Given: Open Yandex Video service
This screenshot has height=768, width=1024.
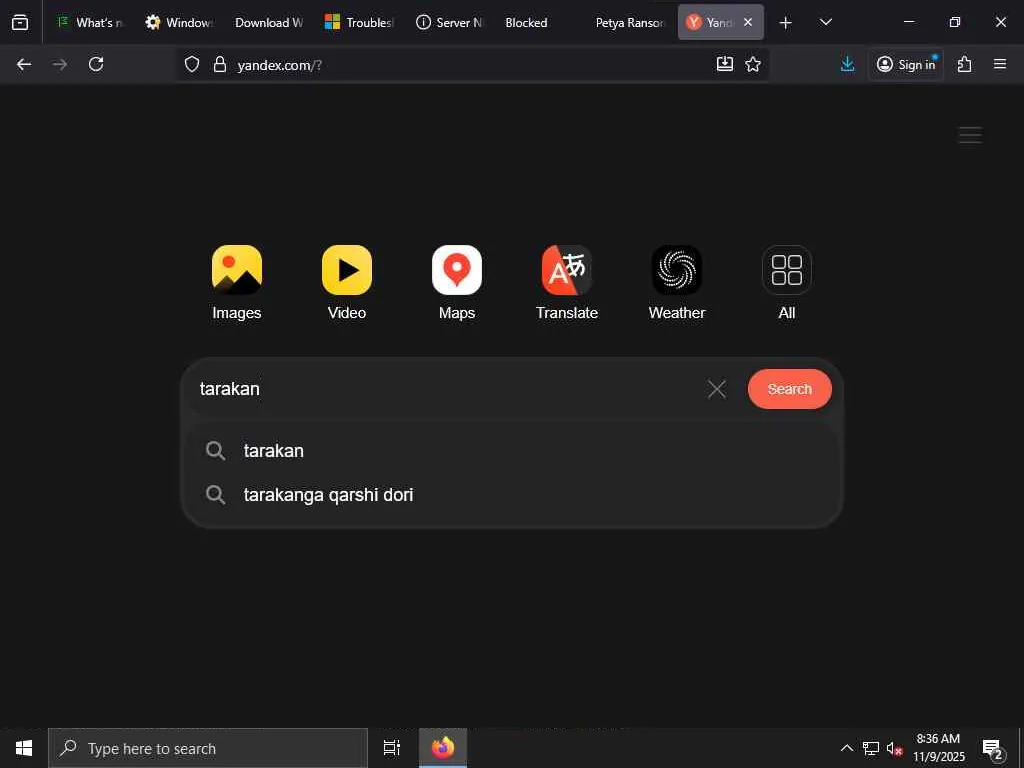Looking at the screenshot, I should click(x=347, y=282).
